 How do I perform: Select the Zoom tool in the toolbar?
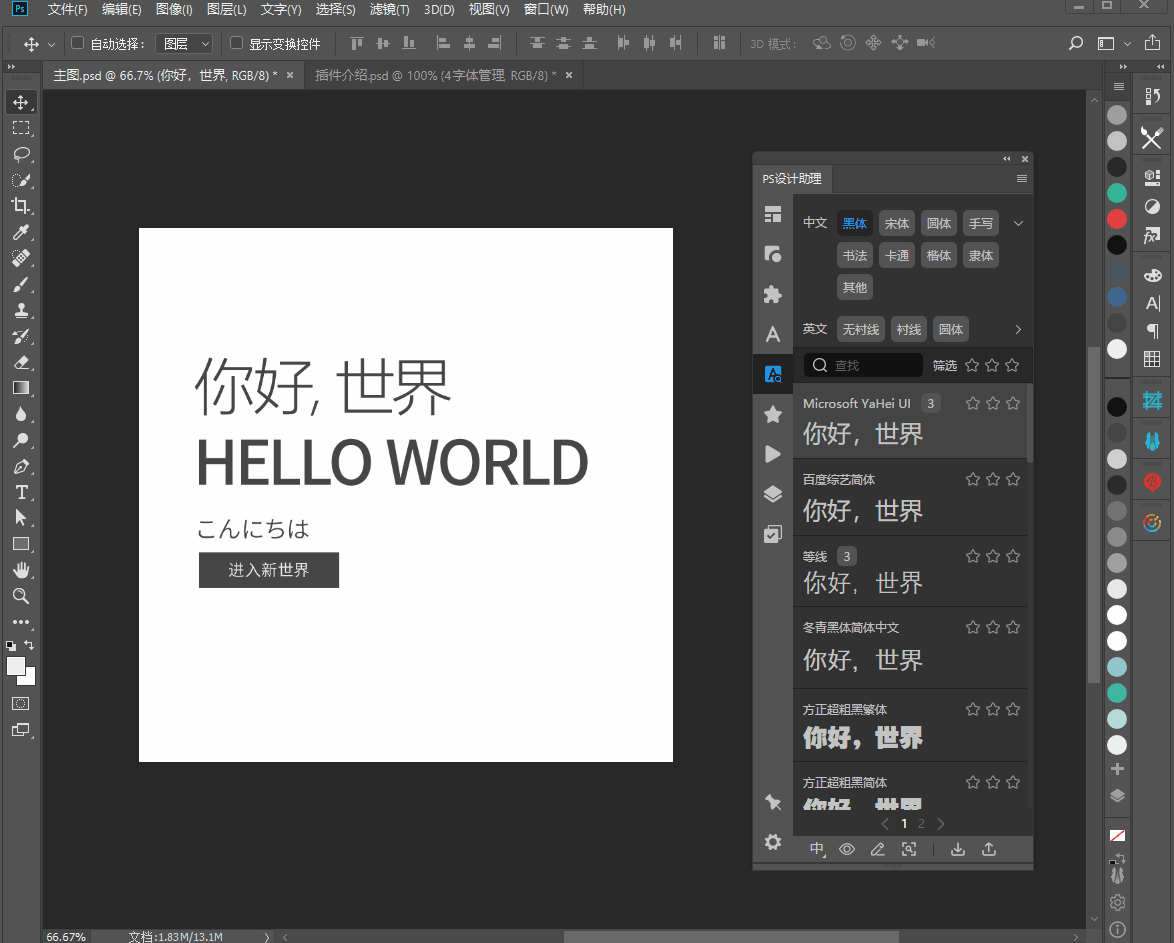pos(21,596)
